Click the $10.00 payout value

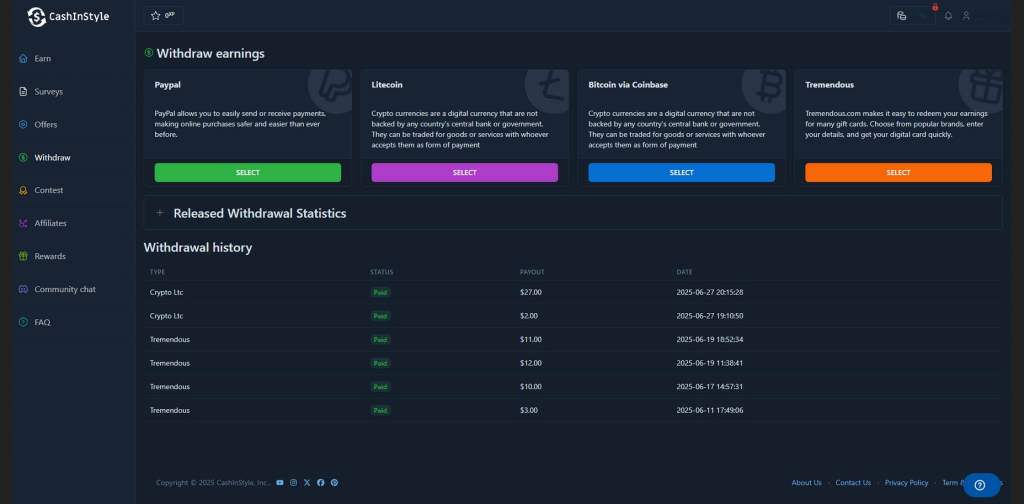531,386
